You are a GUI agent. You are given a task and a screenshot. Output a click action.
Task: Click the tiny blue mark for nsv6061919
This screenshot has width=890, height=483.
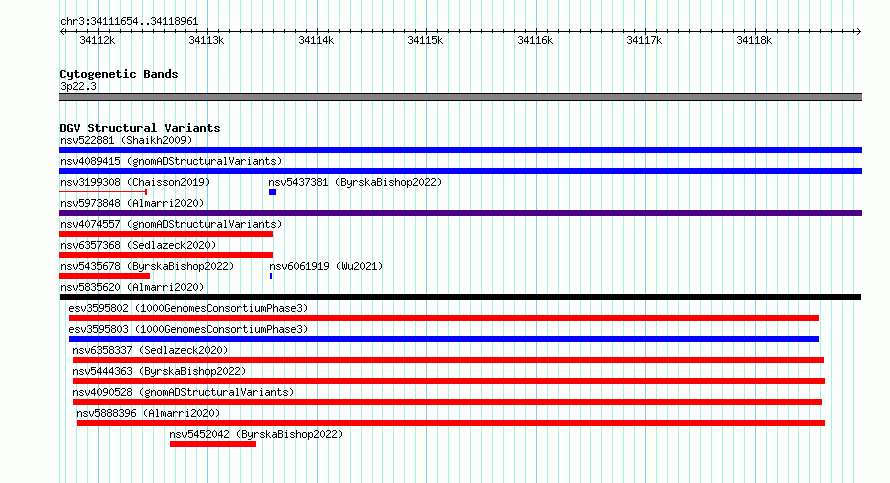pos(271,276)
